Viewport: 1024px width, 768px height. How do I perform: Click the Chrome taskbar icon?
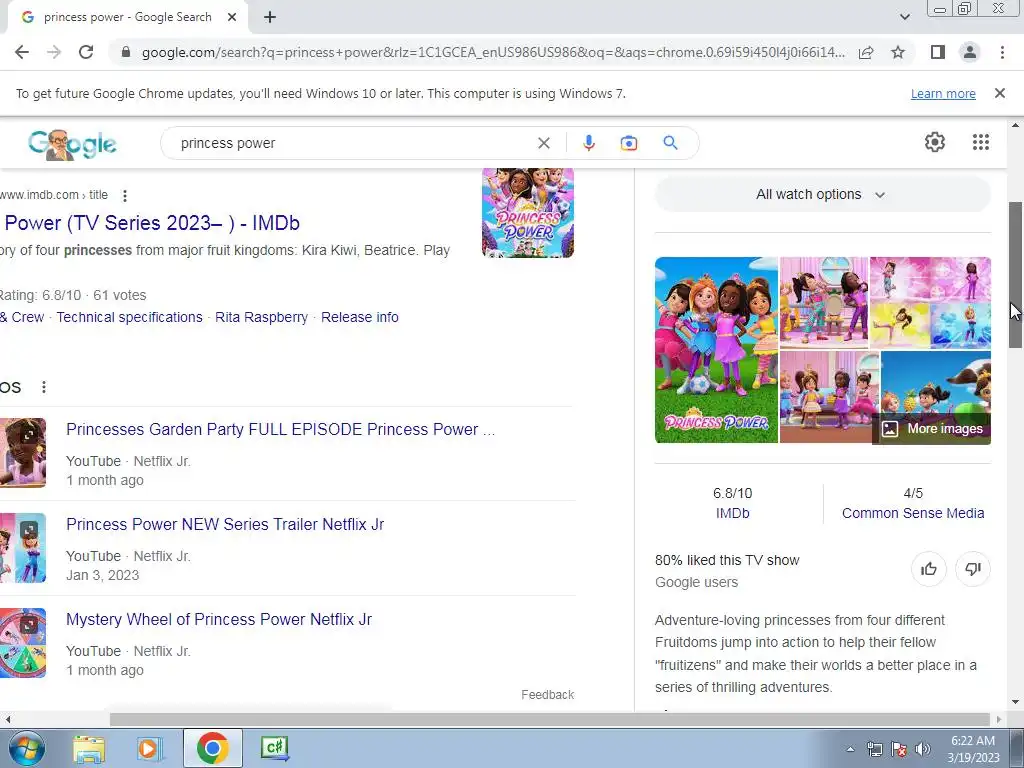tap(212, 748)
